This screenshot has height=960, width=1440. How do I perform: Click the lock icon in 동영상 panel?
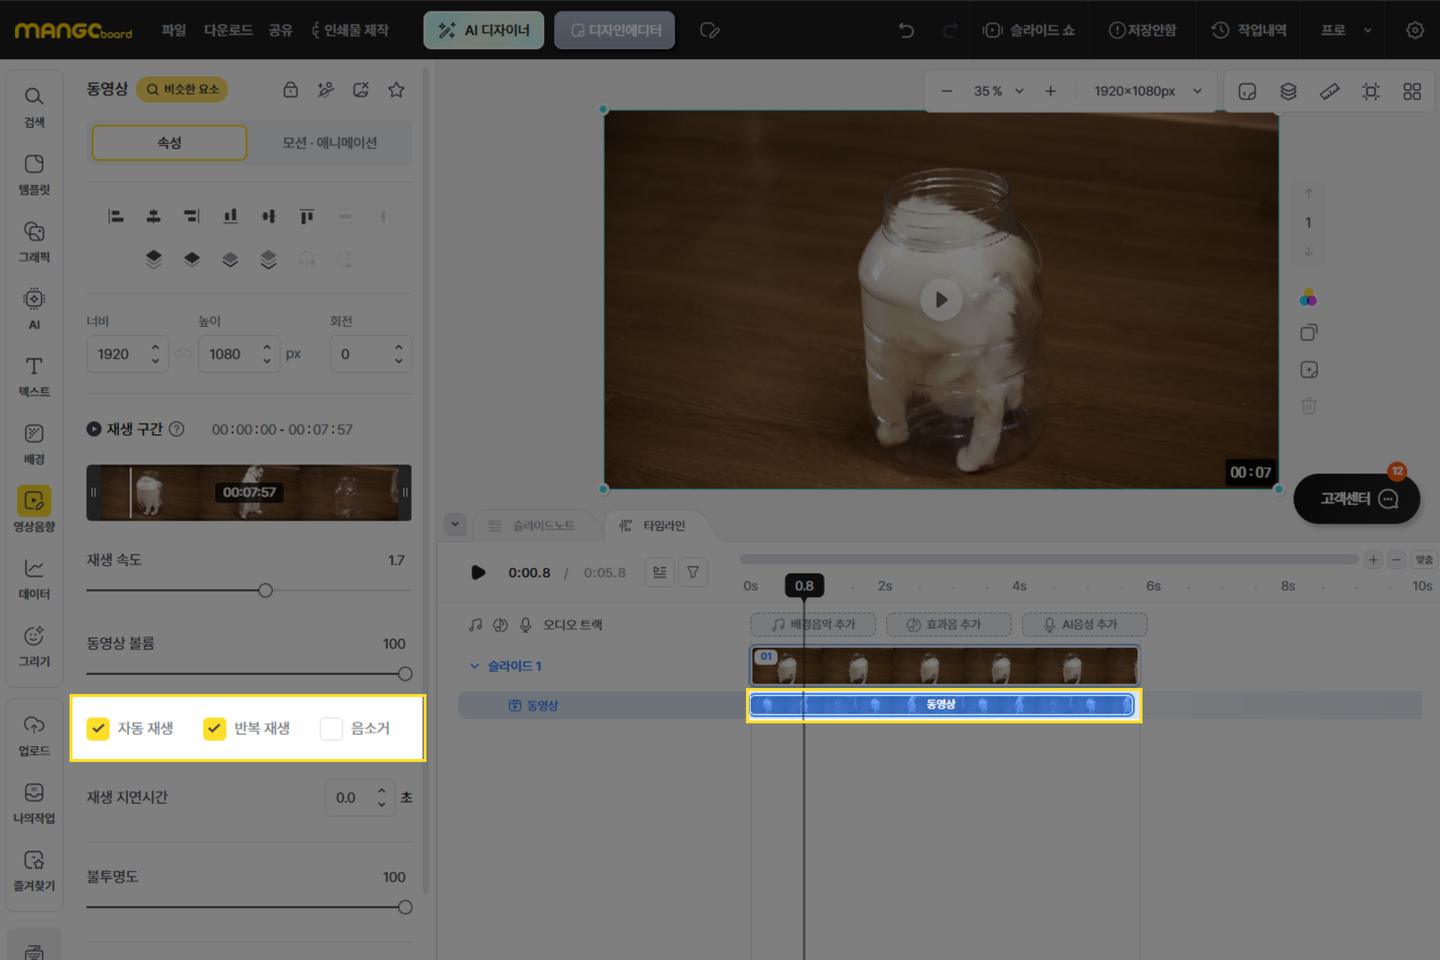(290, 90)
